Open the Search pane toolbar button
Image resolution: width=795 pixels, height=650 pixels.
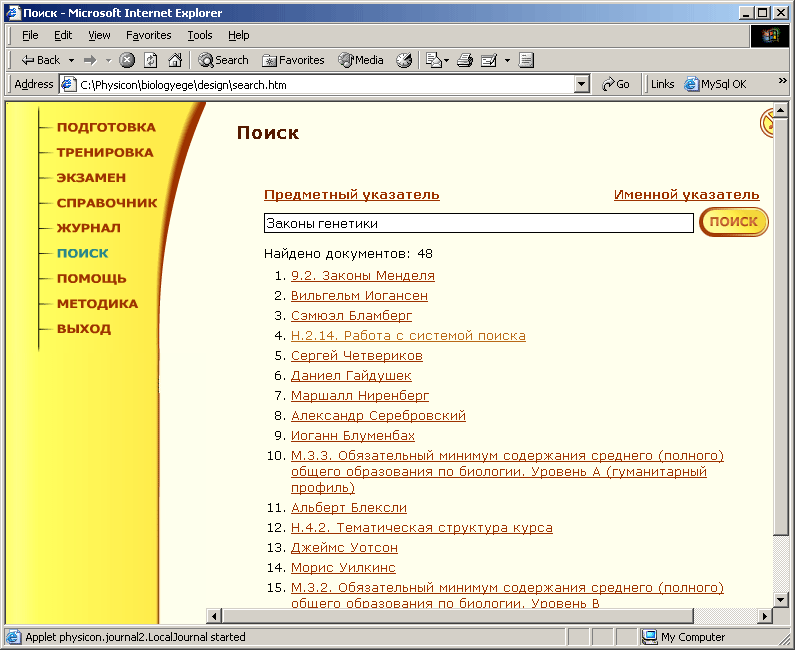coord(224,60)
